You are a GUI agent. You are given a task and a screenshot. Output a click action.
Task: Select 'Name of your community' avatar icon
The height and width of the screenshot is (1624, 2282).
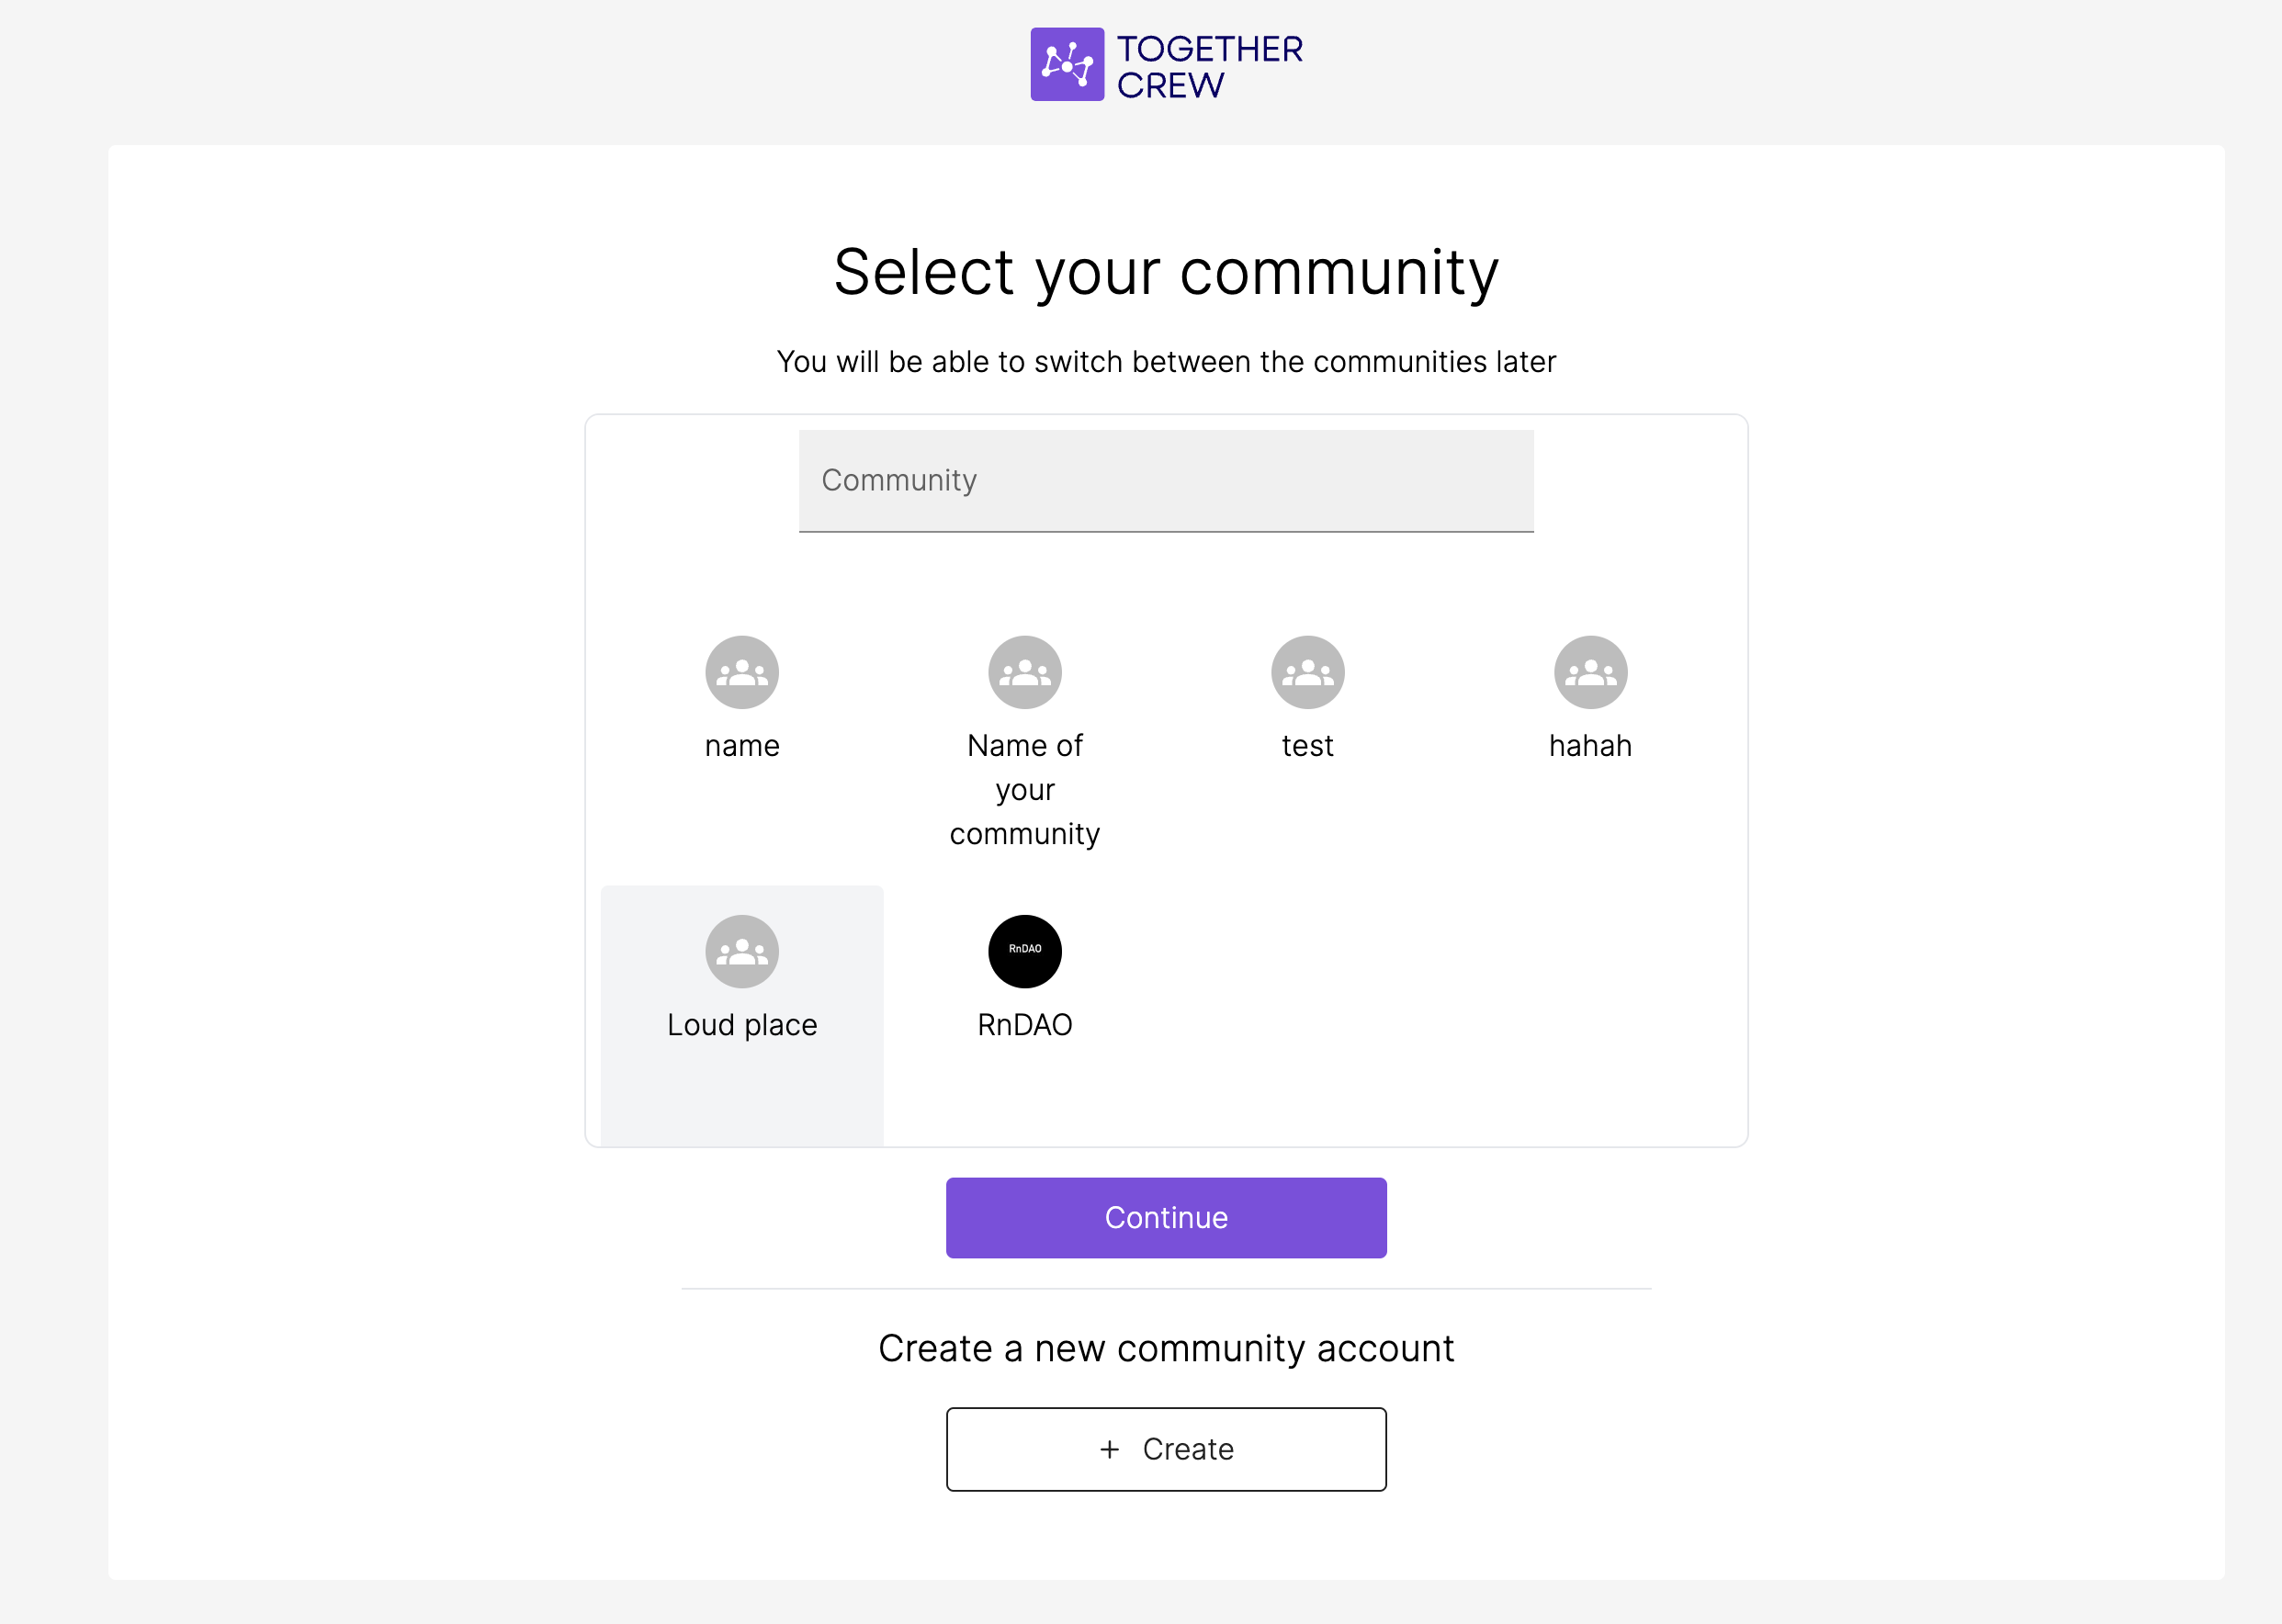[x=1025, y=672]
